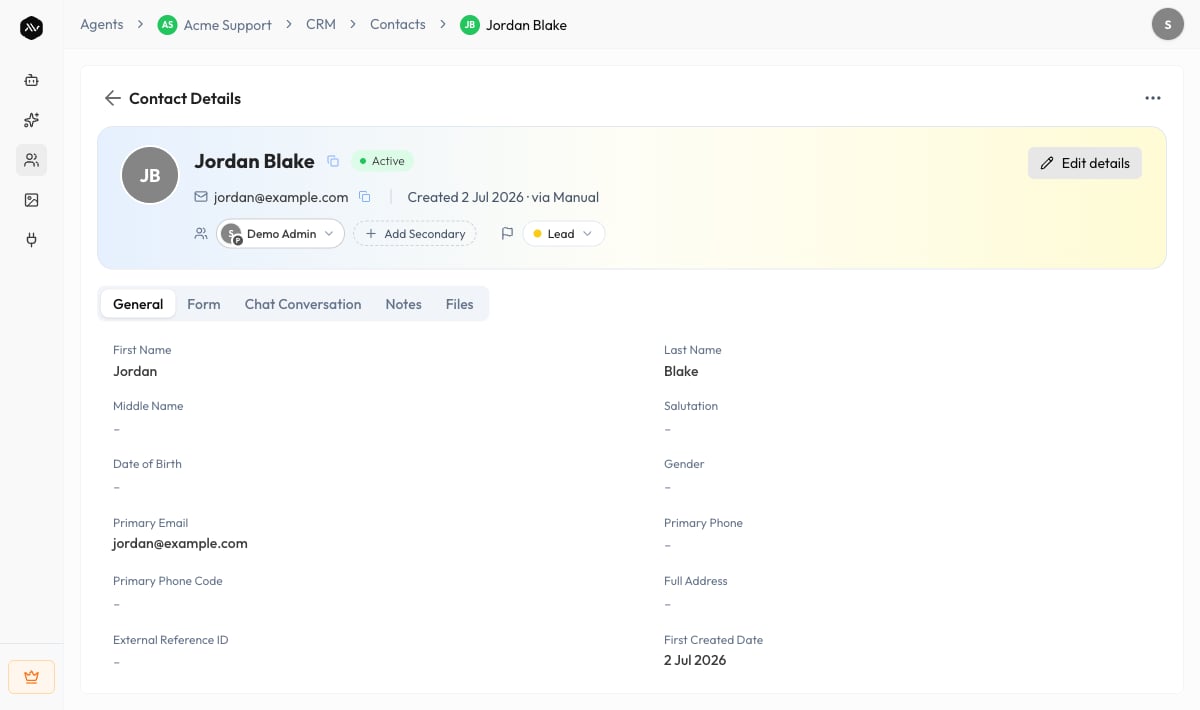Click the Active status badge
This screenshot has height=710, width=1200.
coord(382,161)
